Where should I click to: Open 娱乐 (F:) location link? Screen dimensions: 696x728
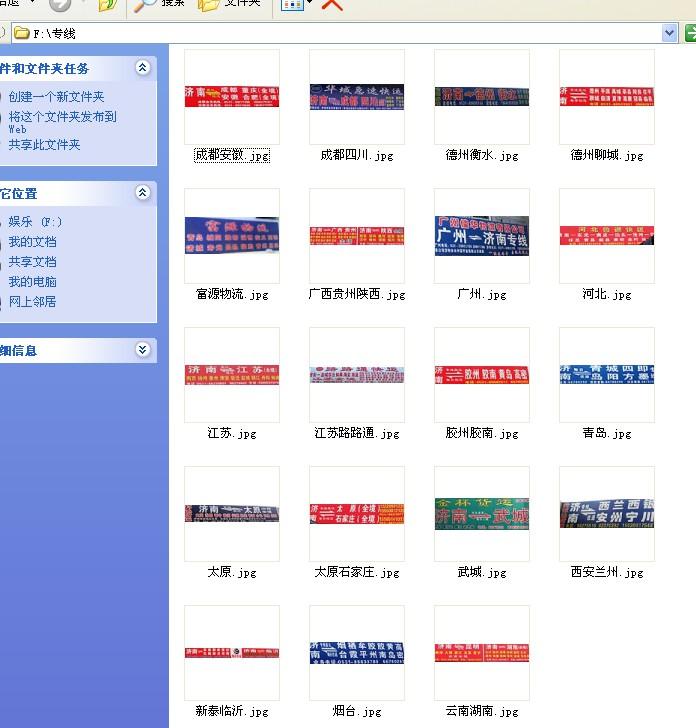[35, 221]
